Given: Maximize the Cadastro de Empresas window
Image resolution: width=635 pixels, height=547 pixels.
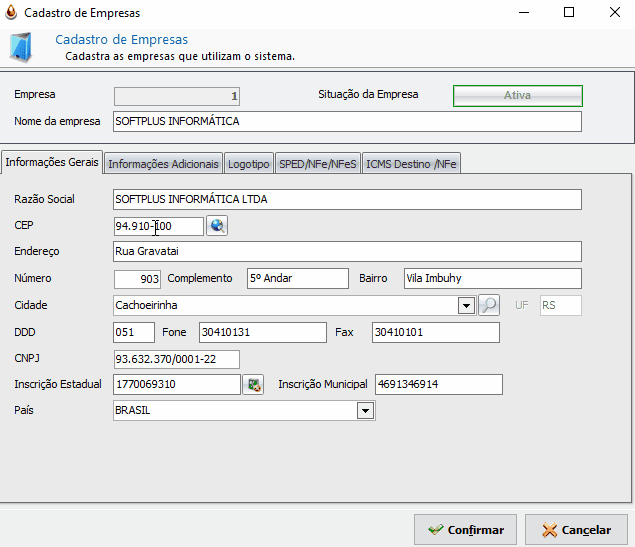Looking at the screenshot, I should tap(569, 13).
